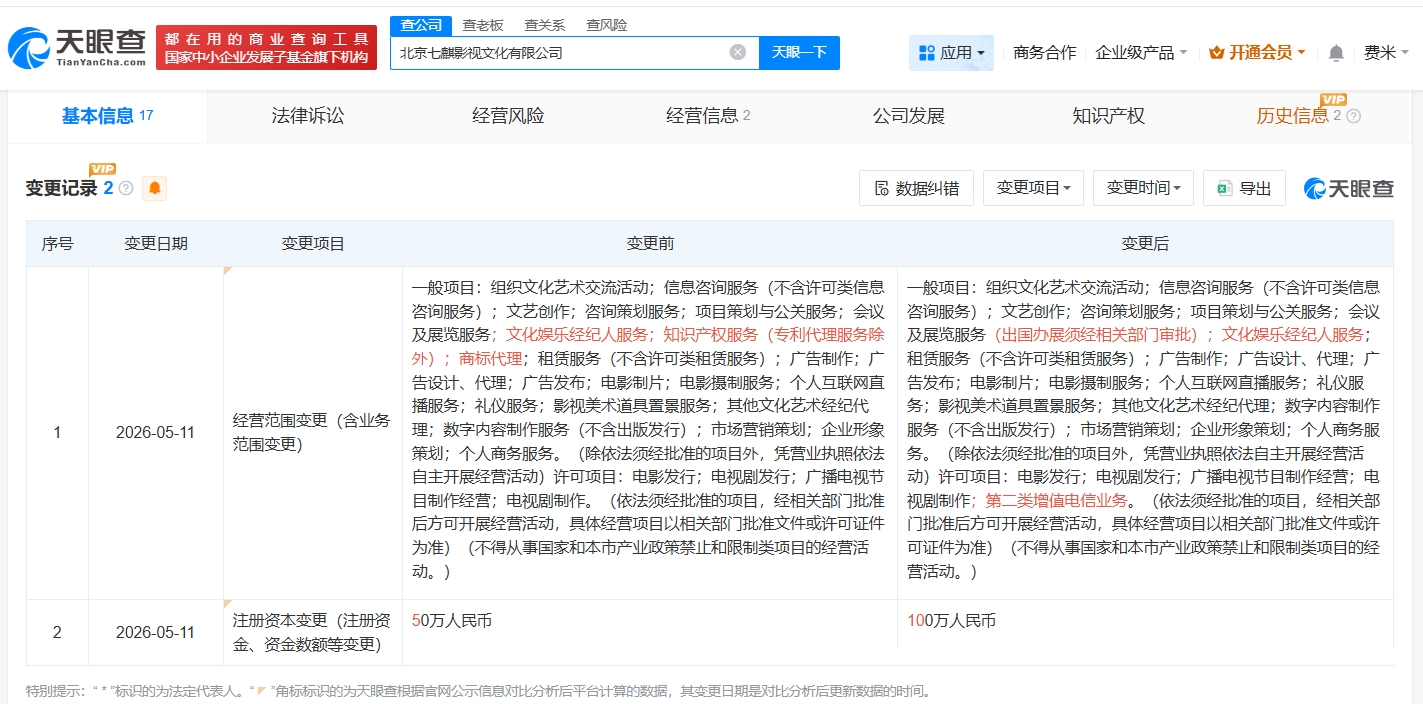Click the date in row 1
1423x704 pixels.
tap(156, 433)
